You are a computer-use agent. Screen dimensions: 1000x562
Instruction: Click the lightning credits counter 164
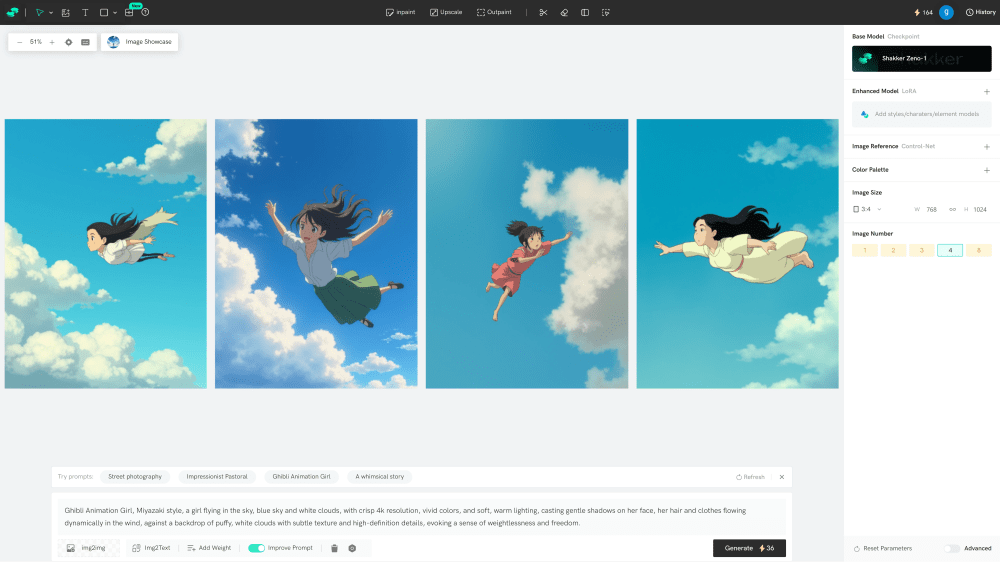[923, 12]
